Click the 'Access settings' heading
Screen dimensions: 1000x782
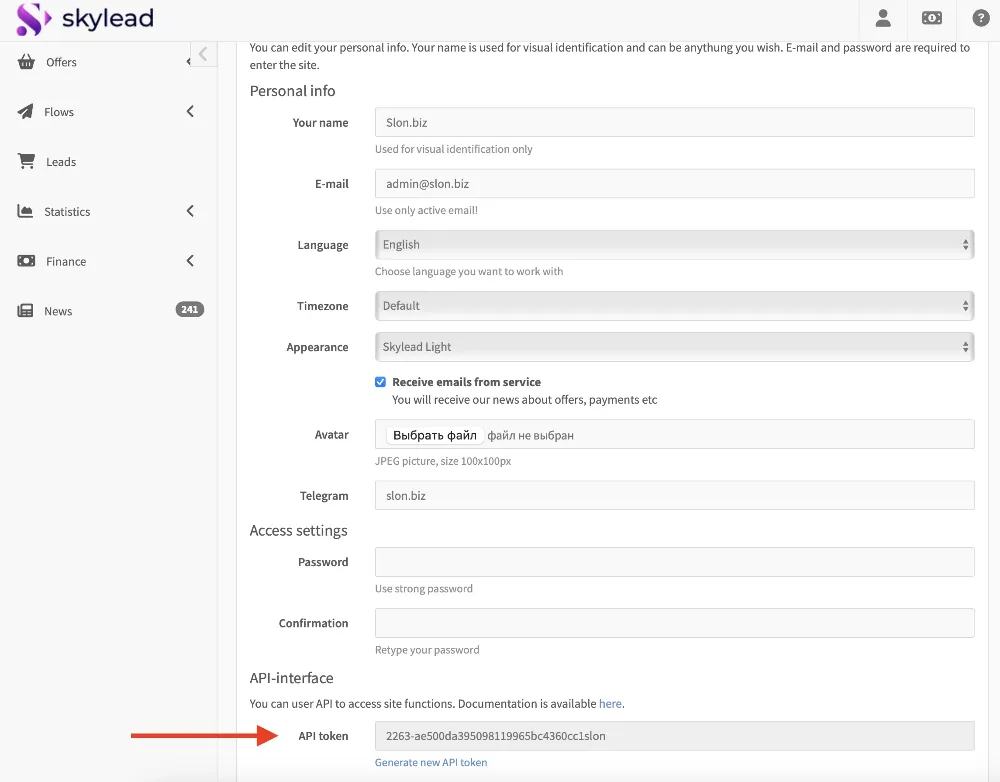(298, 531)
